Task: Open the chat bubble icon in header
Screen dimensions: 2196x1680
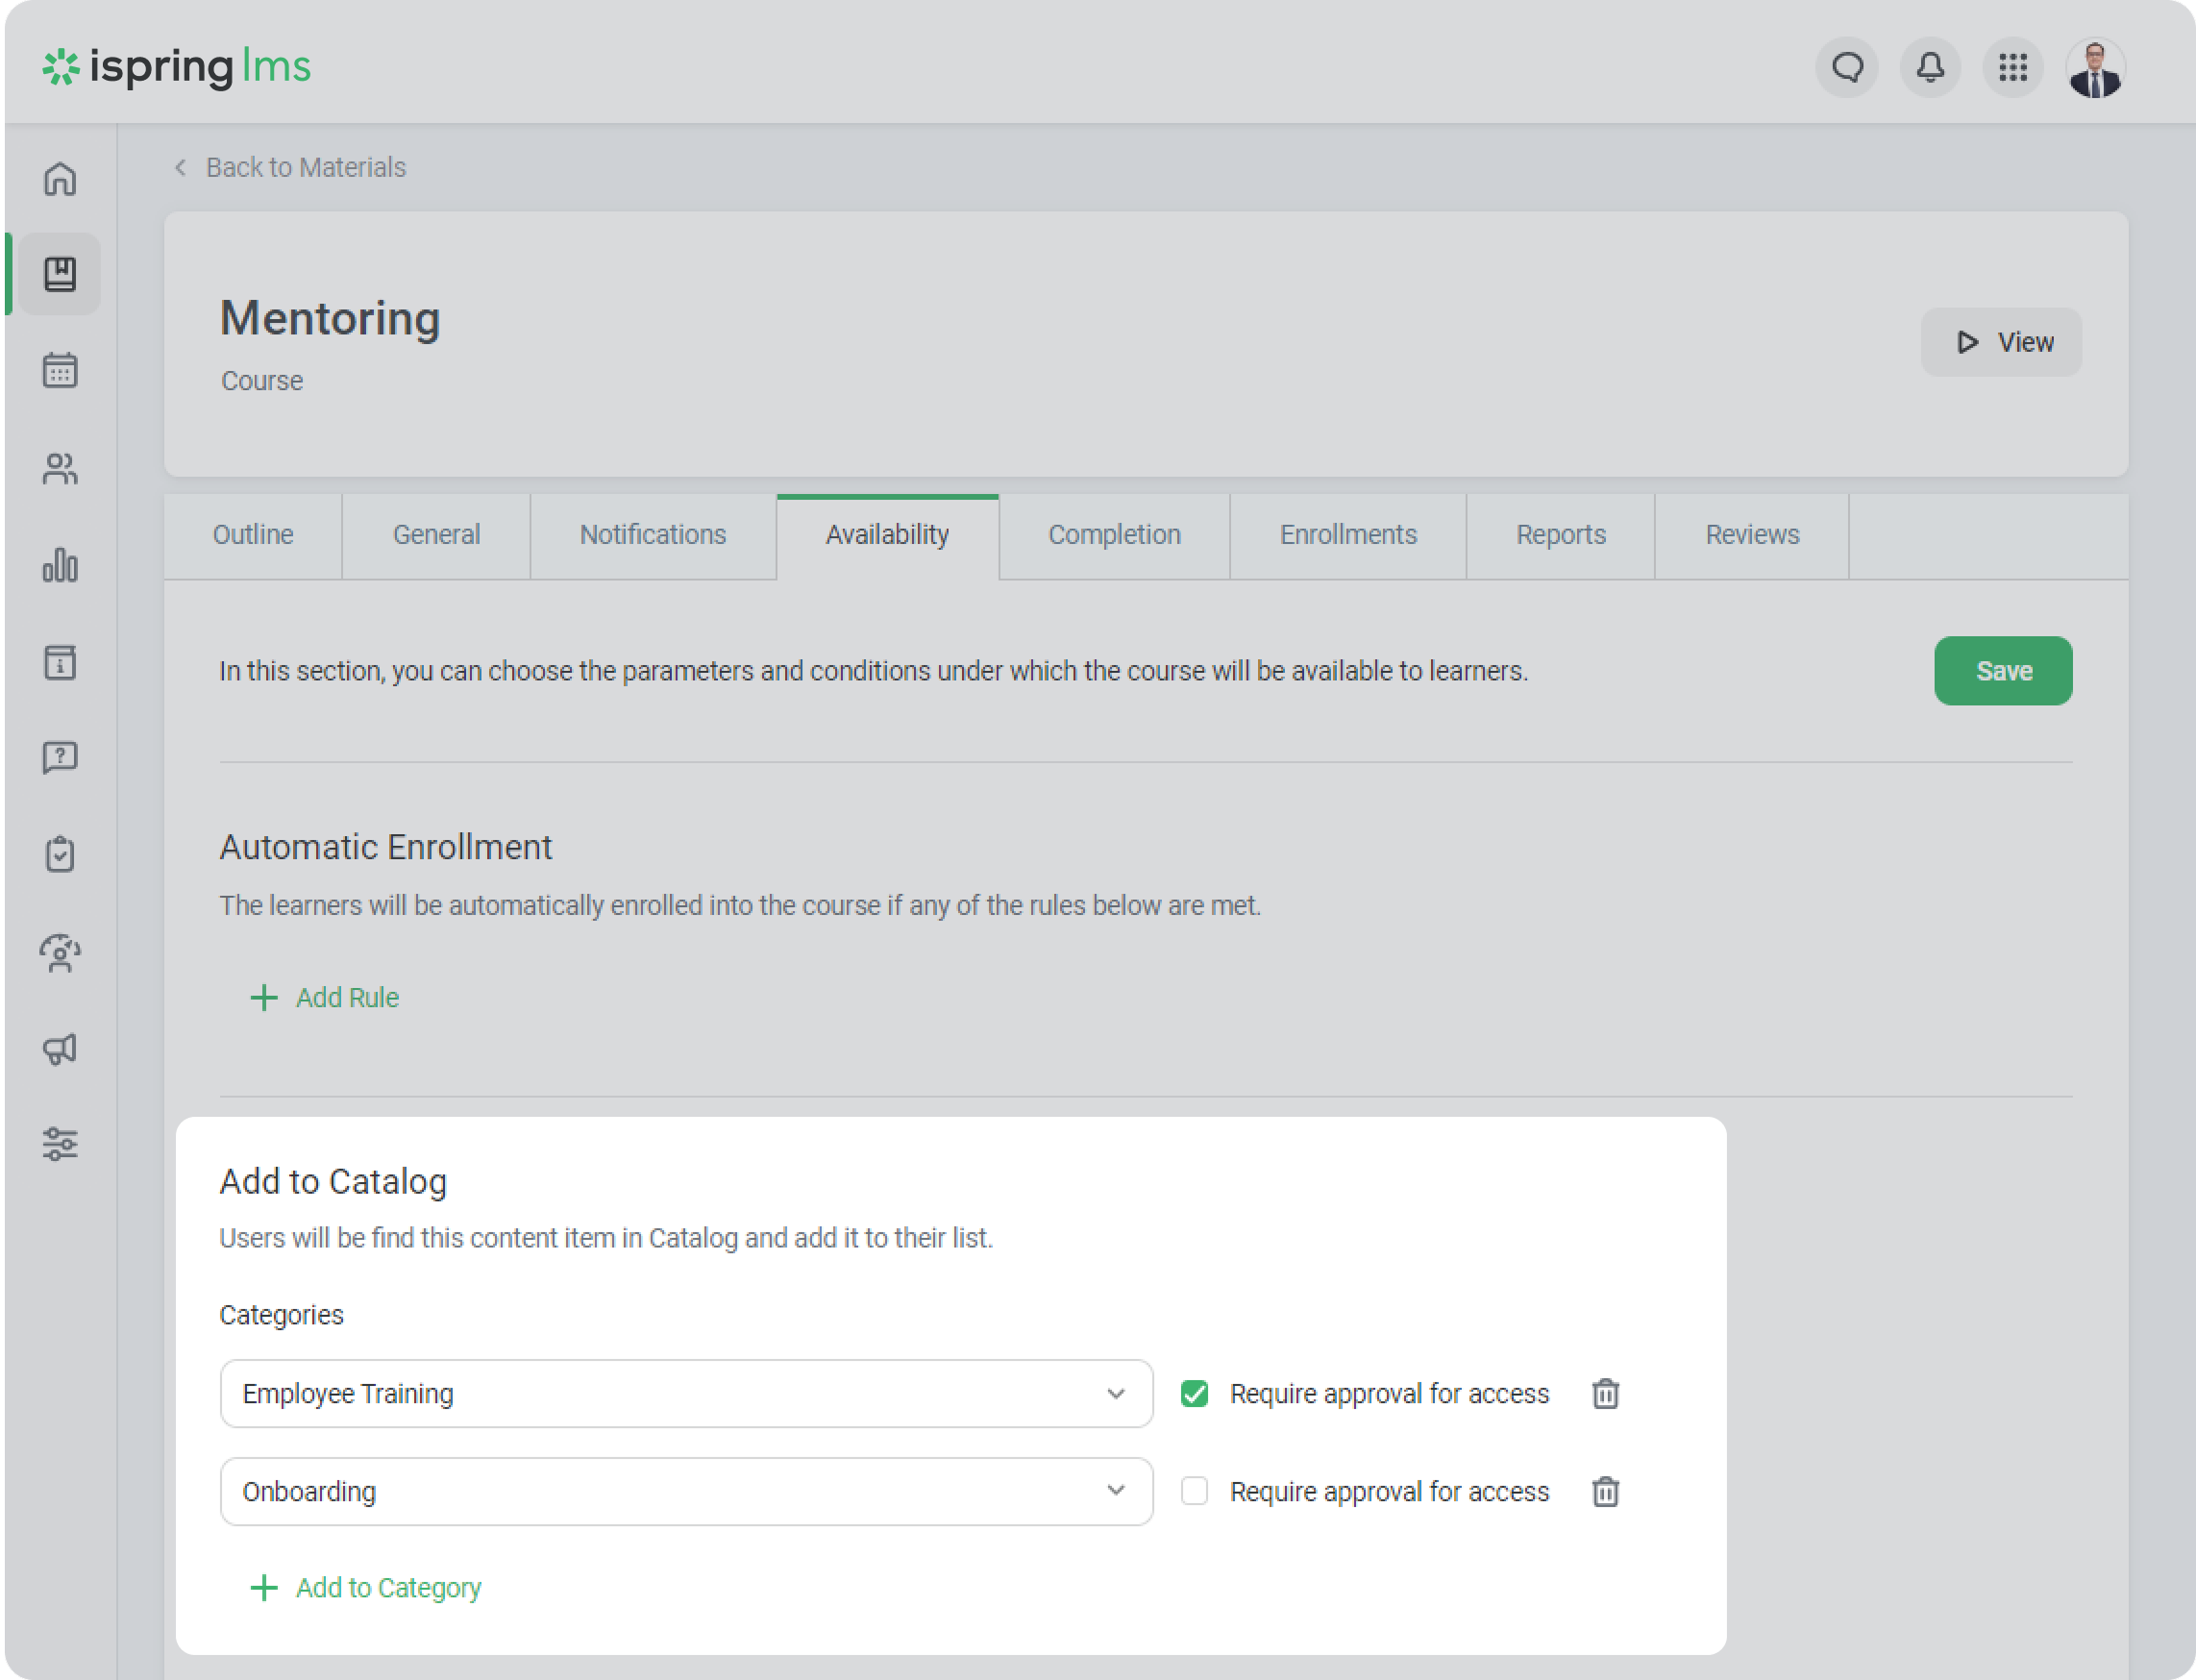Action: pos(1846,68)
